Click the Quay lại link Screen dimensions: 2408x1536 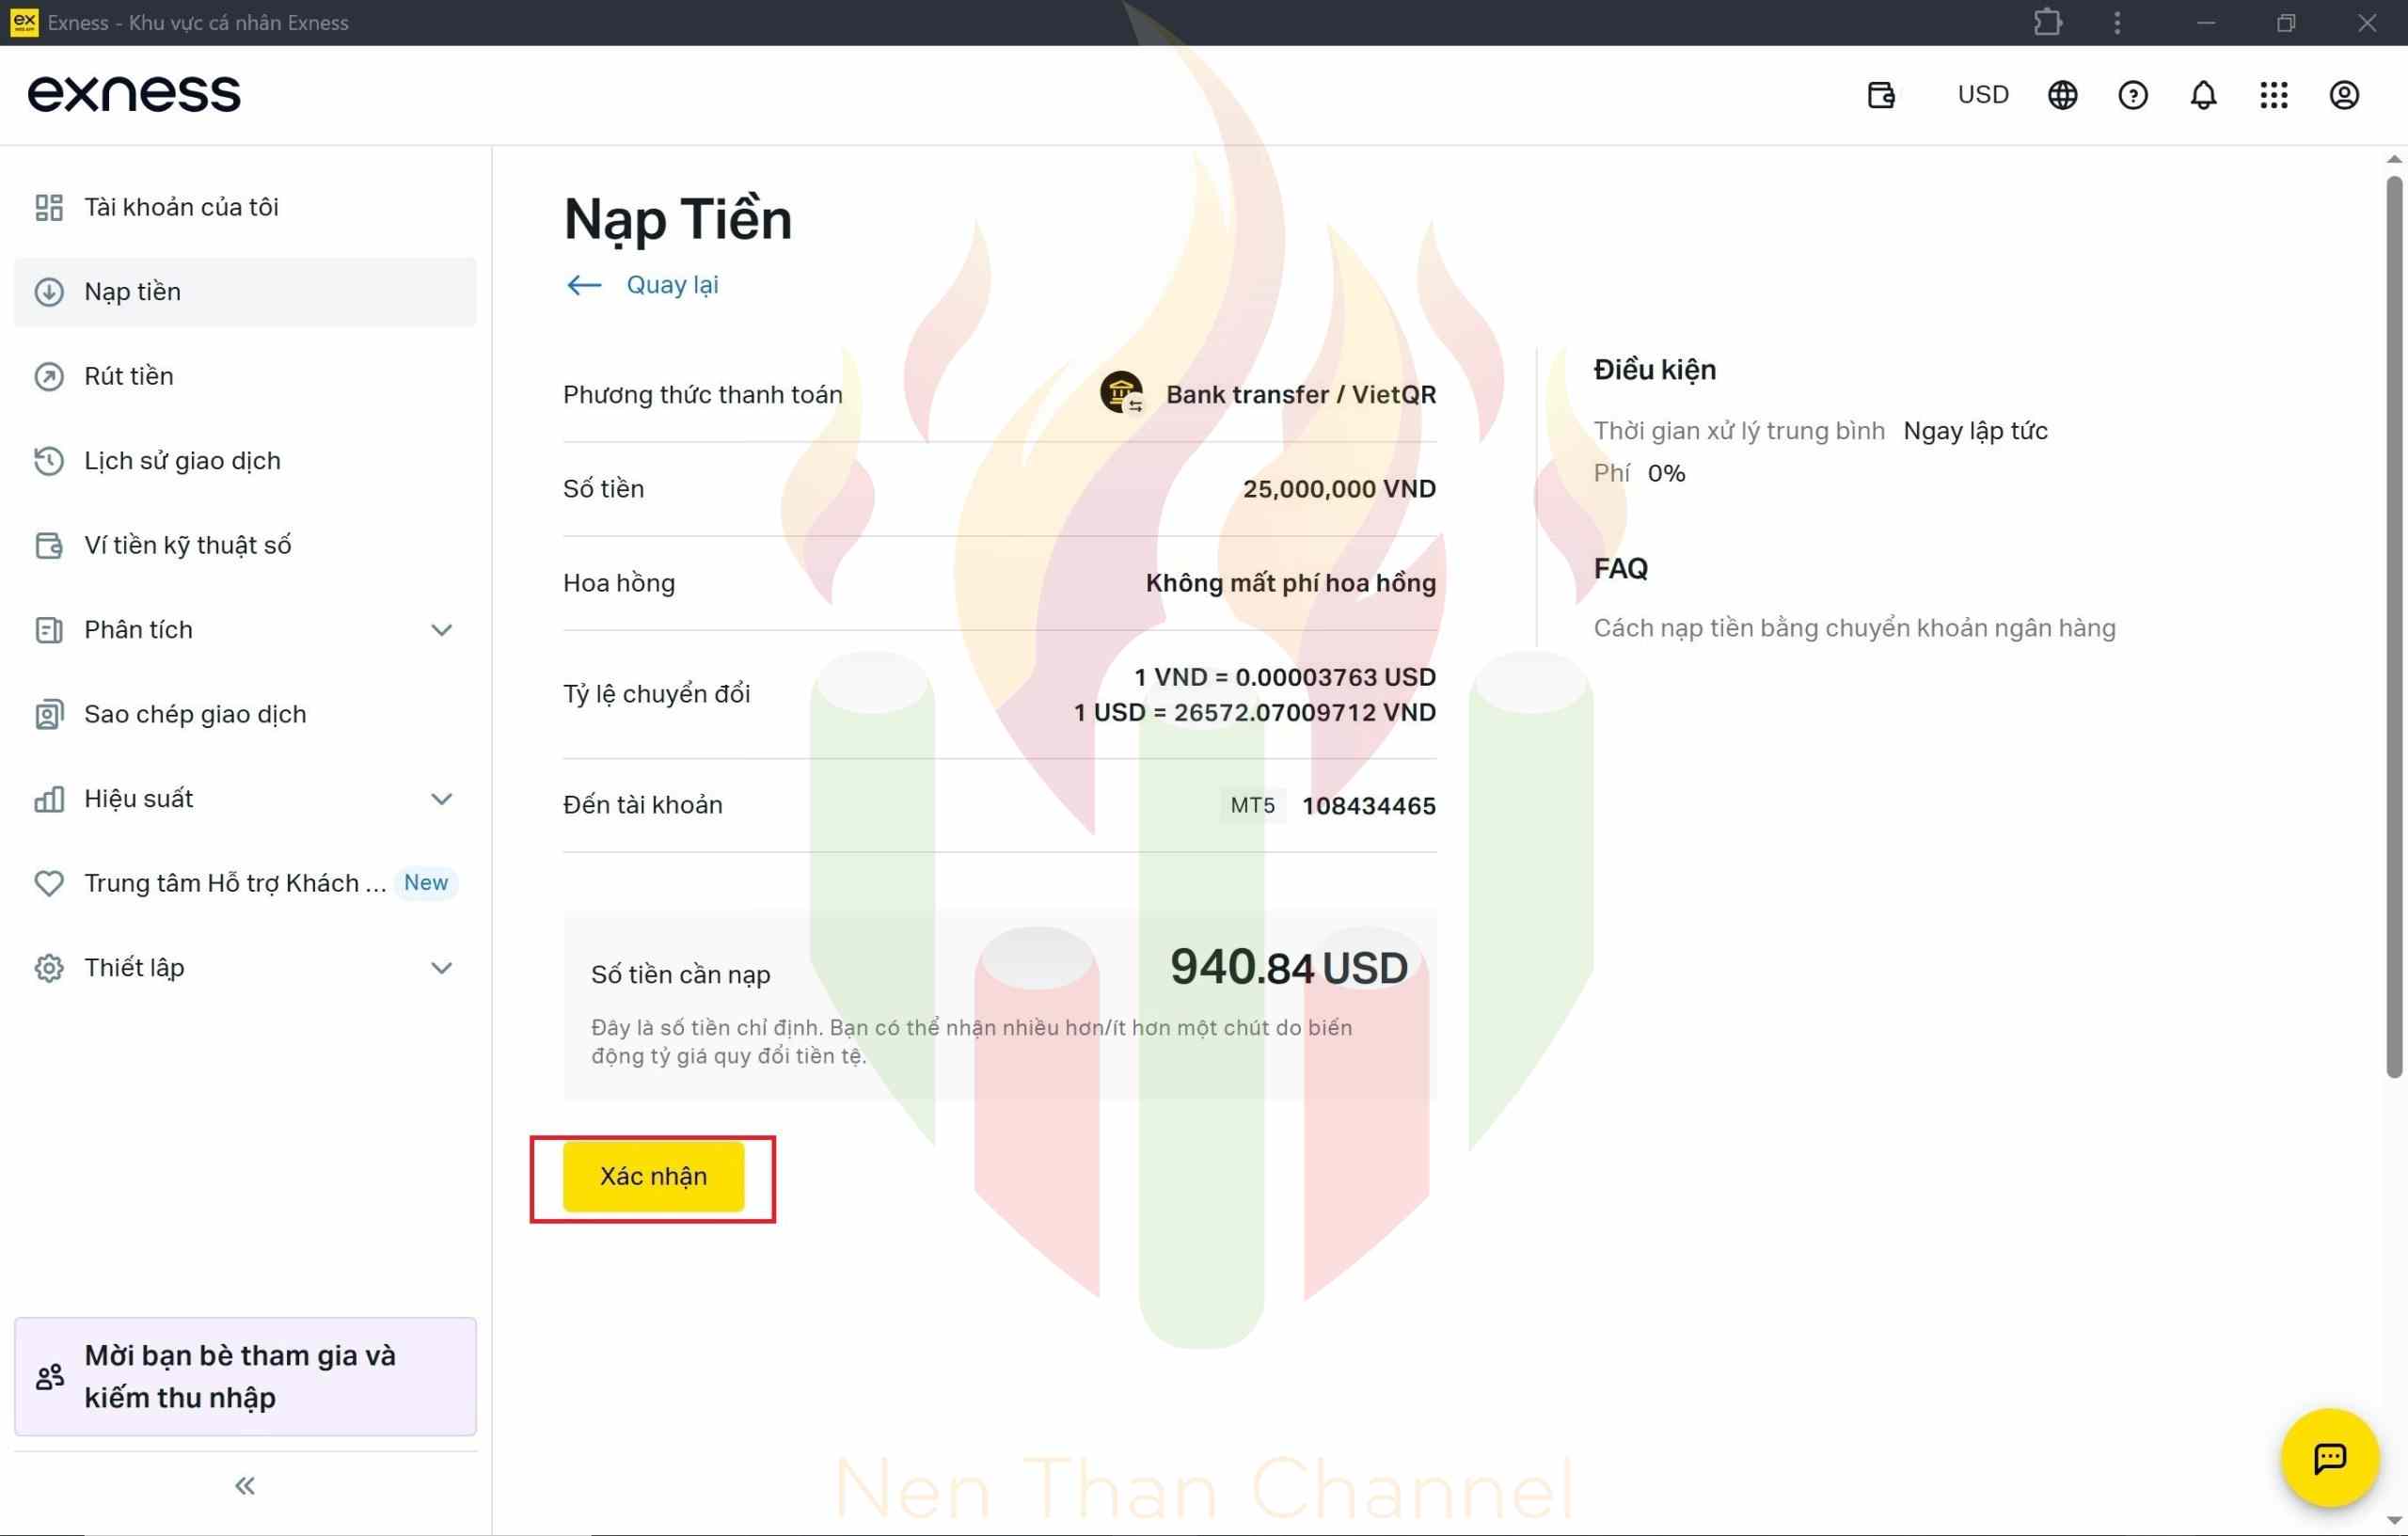point(672,285)
